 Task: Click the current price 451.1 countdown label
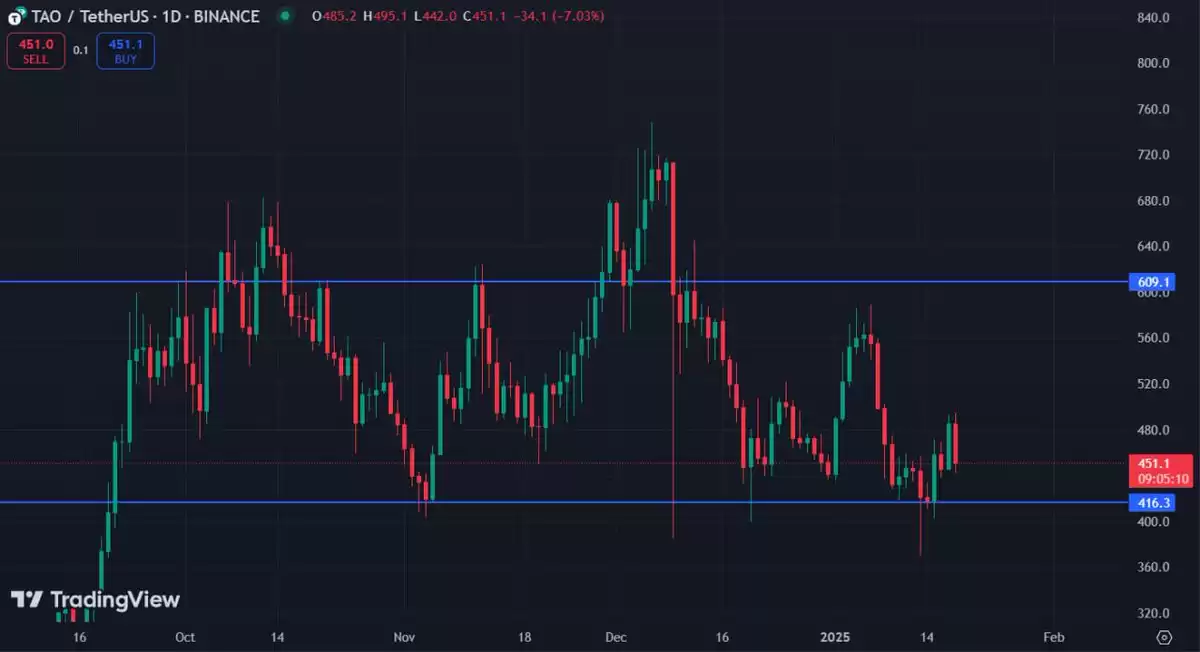[1161, 470]
